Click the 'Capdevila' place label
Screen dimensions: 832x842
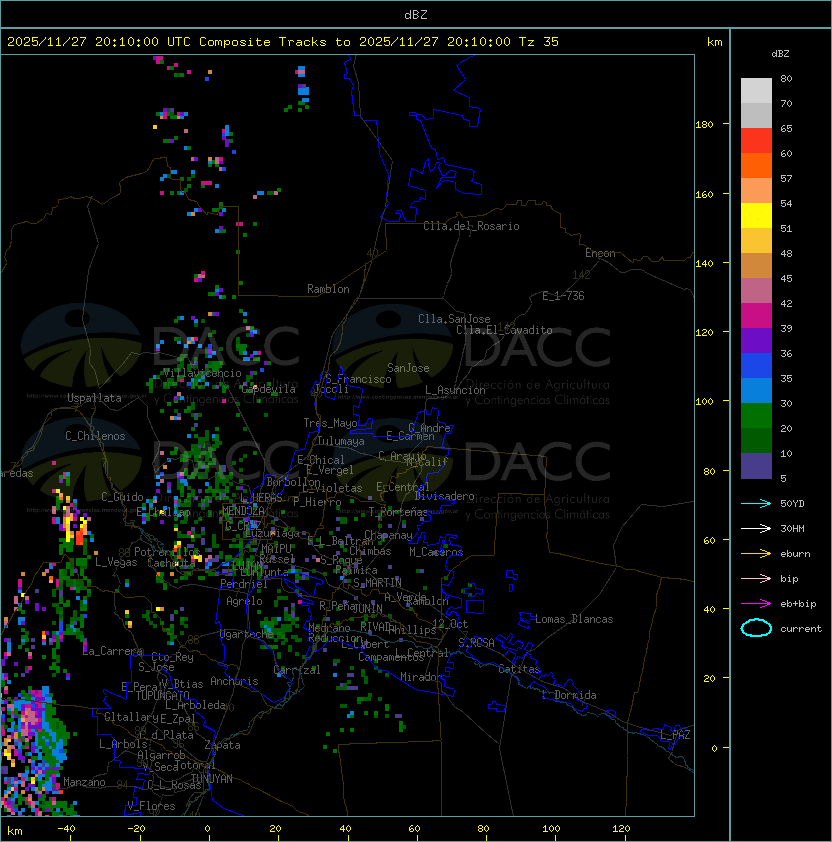pos(269,389)
